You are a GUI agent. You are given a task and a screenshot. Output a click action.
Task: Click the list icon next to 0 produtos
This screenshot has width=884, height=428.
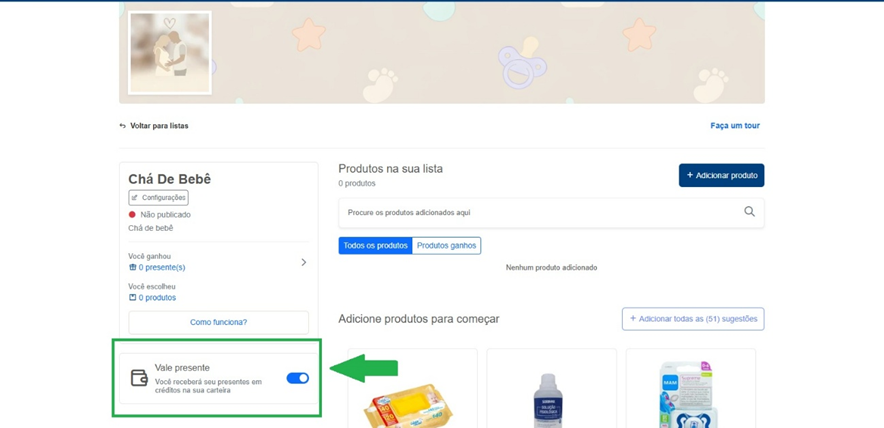(x=133, y=298)
